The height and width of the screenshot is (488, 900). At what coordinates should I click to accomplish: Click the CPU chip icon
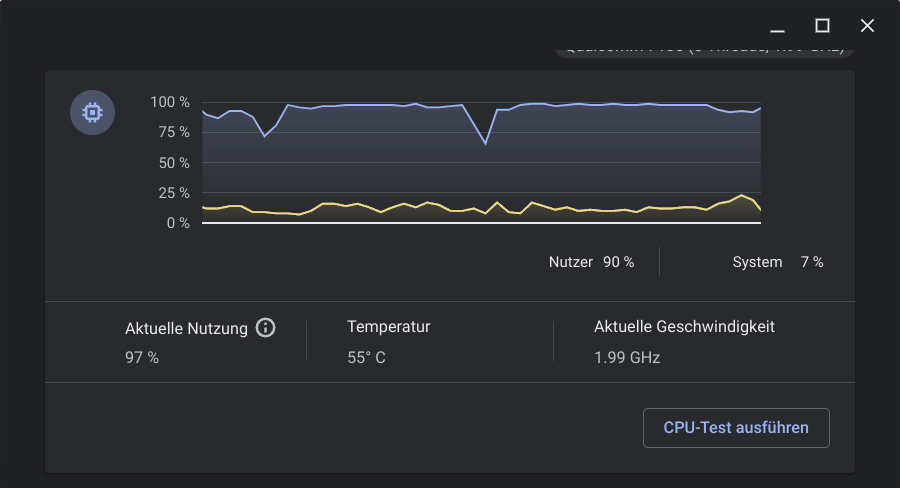point(92,113)
